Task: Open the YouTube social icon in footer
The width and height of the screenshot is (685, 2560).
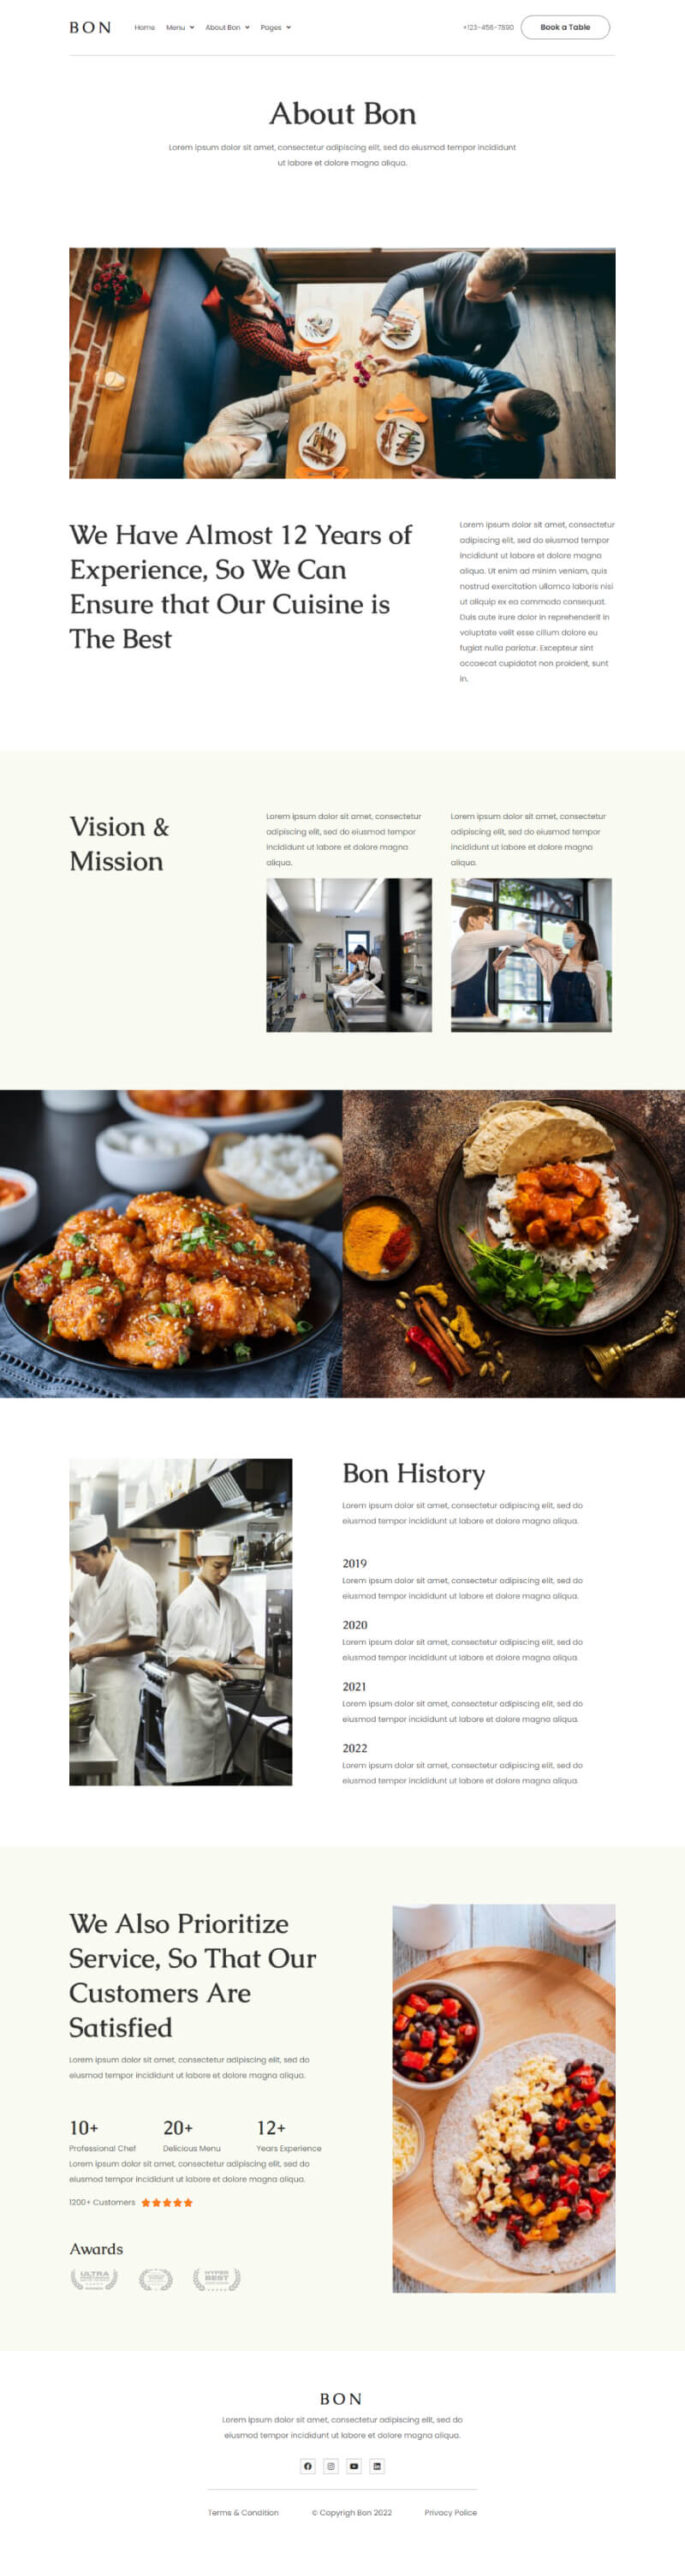Action: click(x=354, y=2465)
